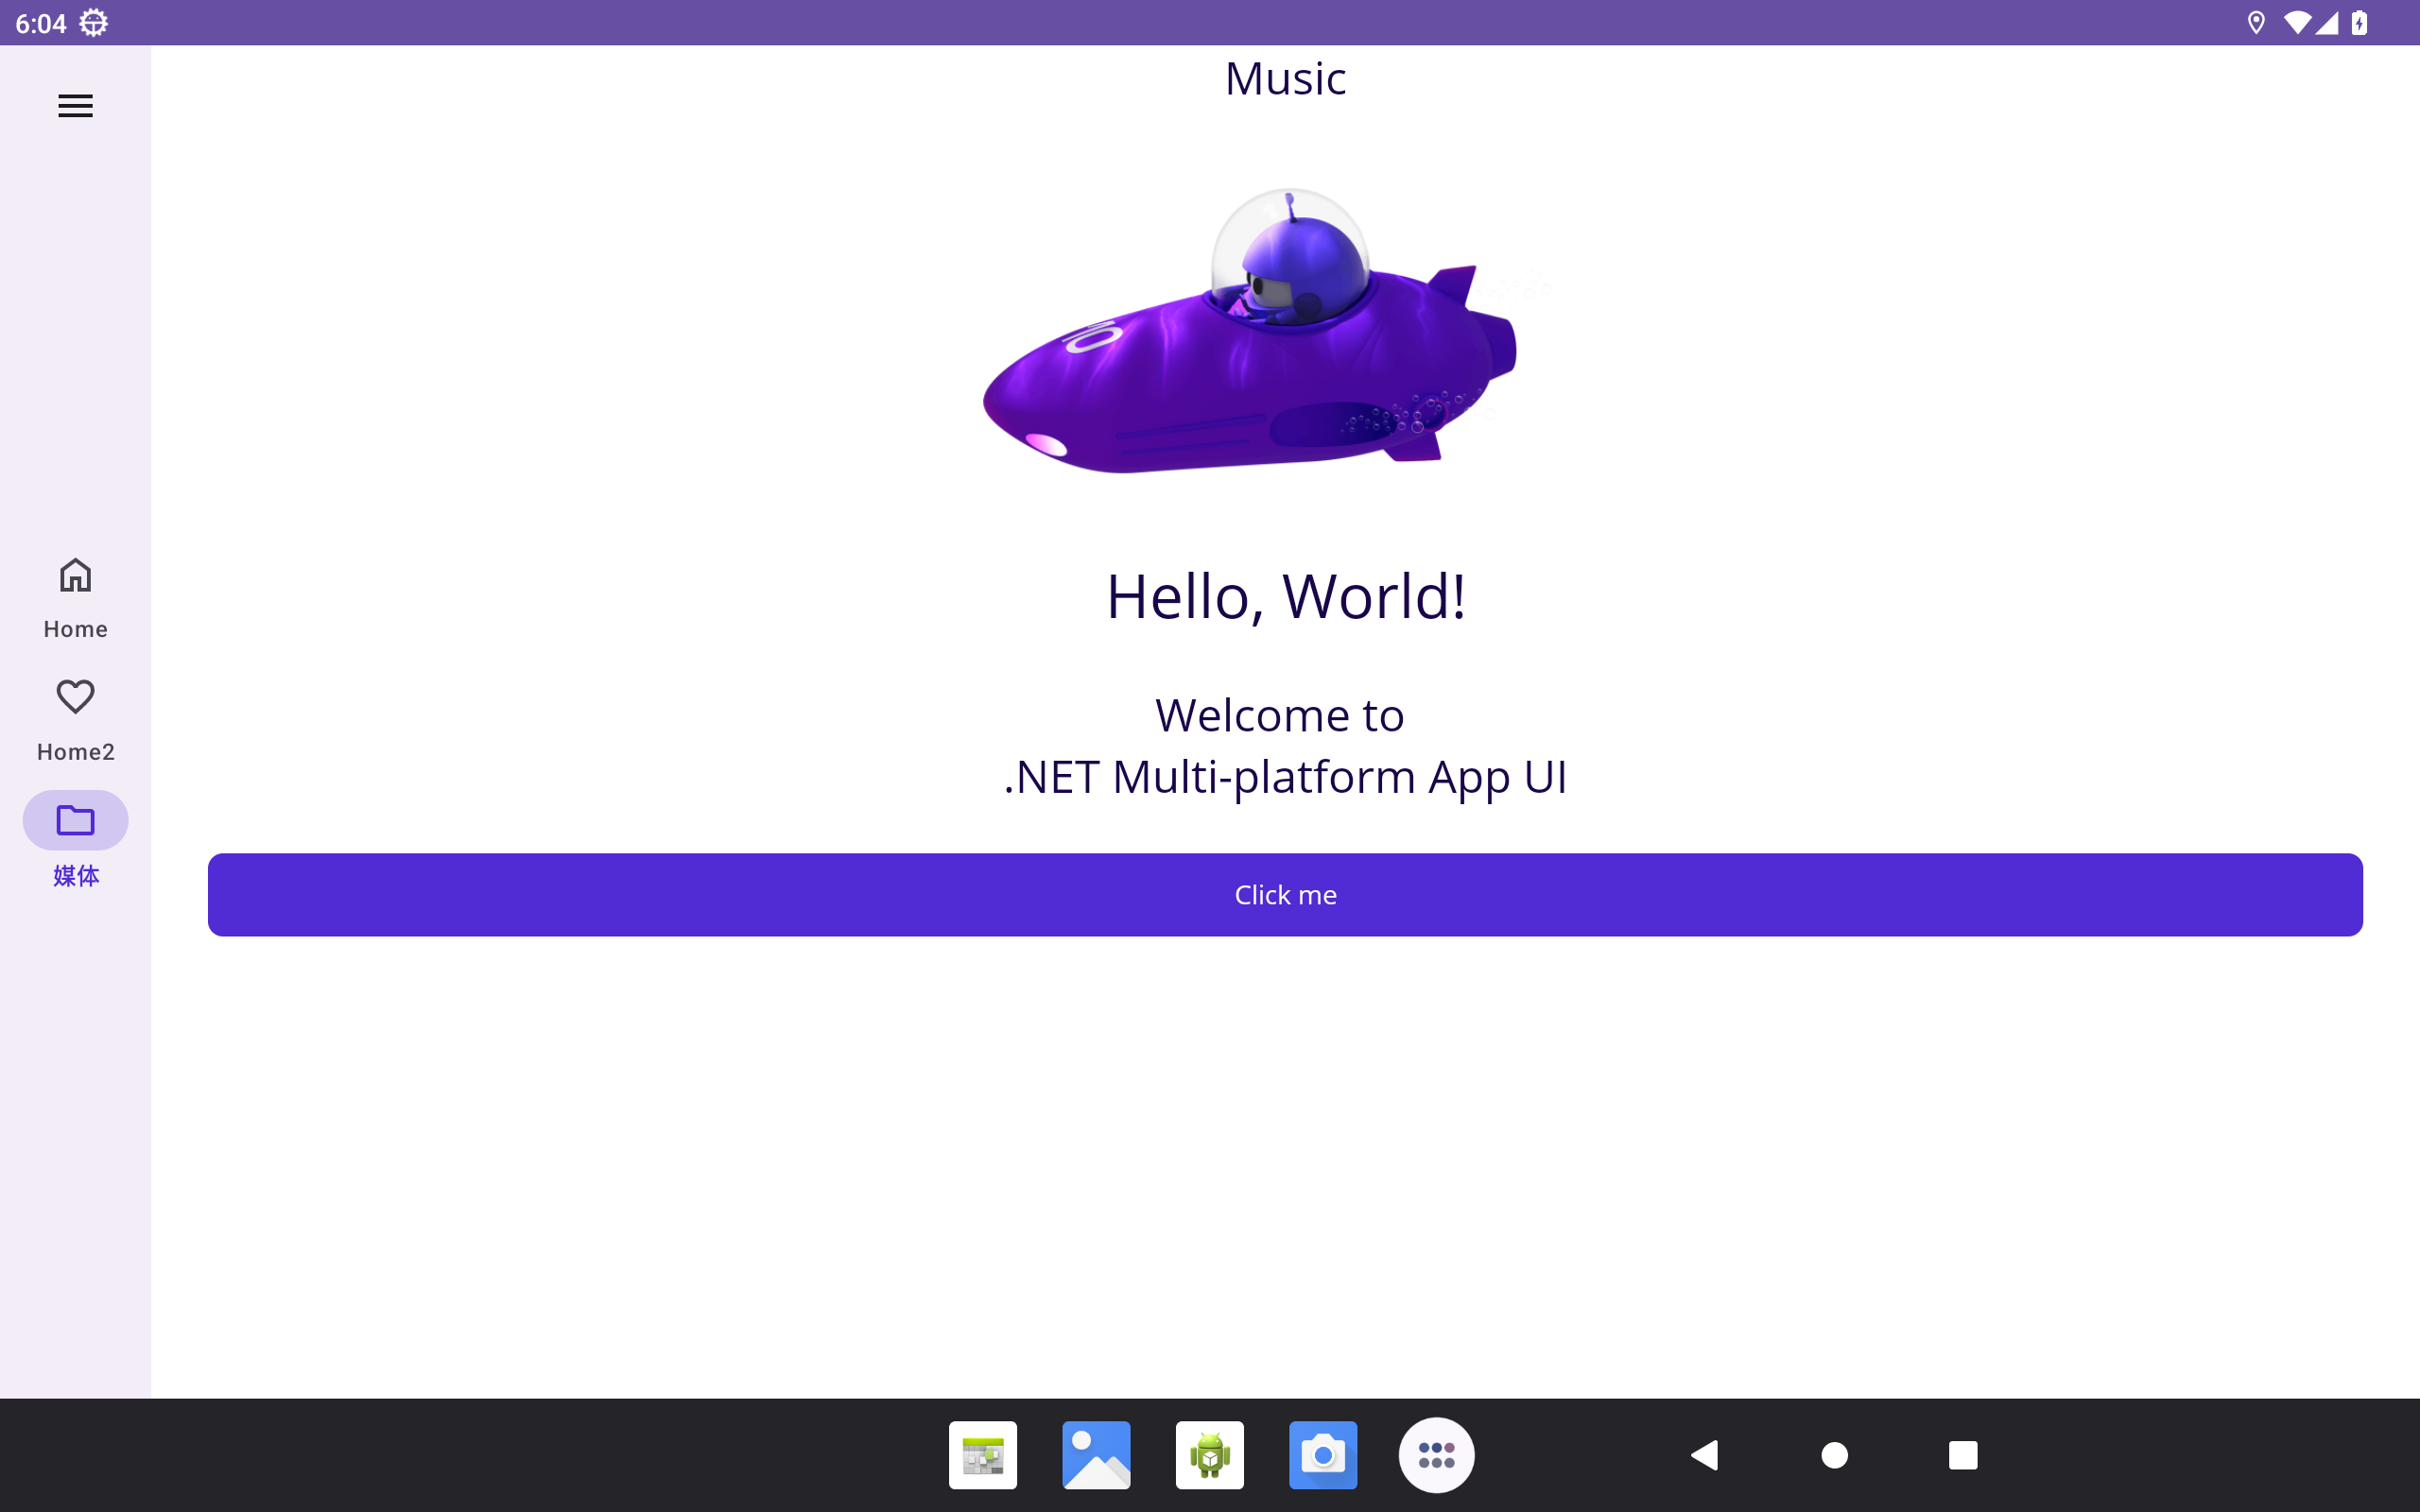The image size is (2420, 1512).
Task: Open the hamburger flyout menu
Action: [x=75, y=106]
